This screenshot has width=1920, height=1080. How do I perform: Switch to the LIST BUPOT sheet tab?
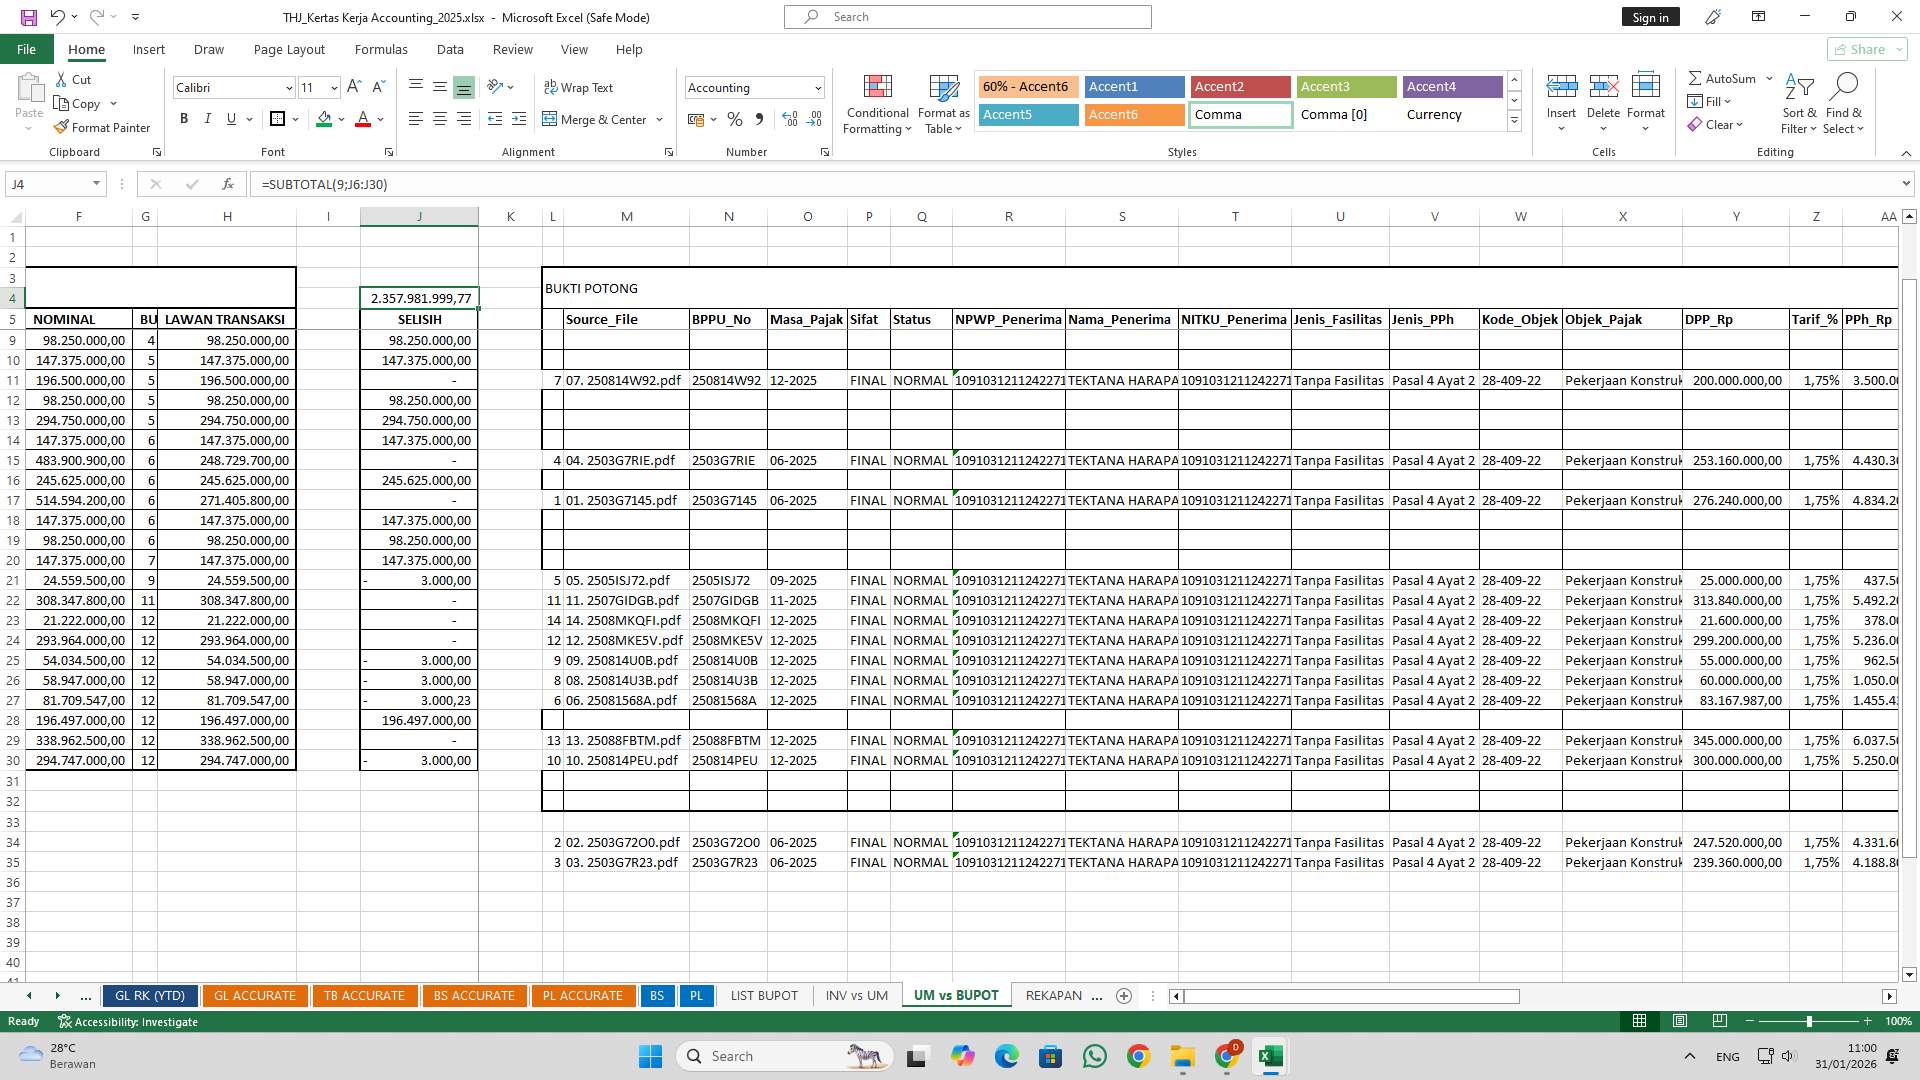764,995
